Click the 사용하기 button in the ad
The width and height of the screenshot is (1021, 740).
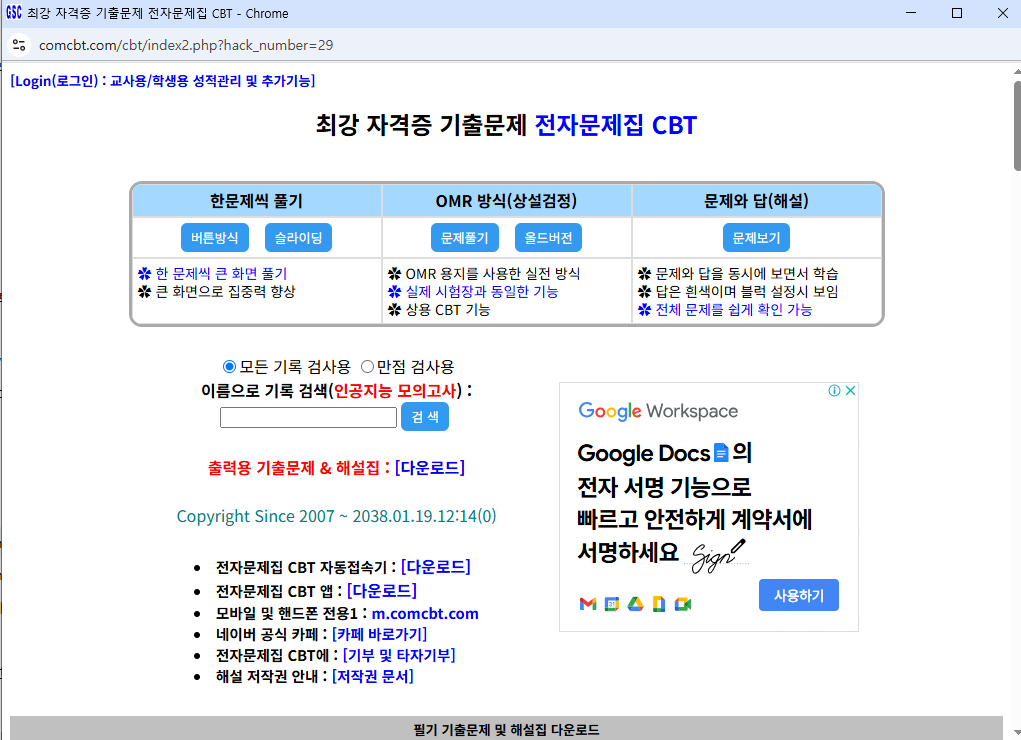798,594
